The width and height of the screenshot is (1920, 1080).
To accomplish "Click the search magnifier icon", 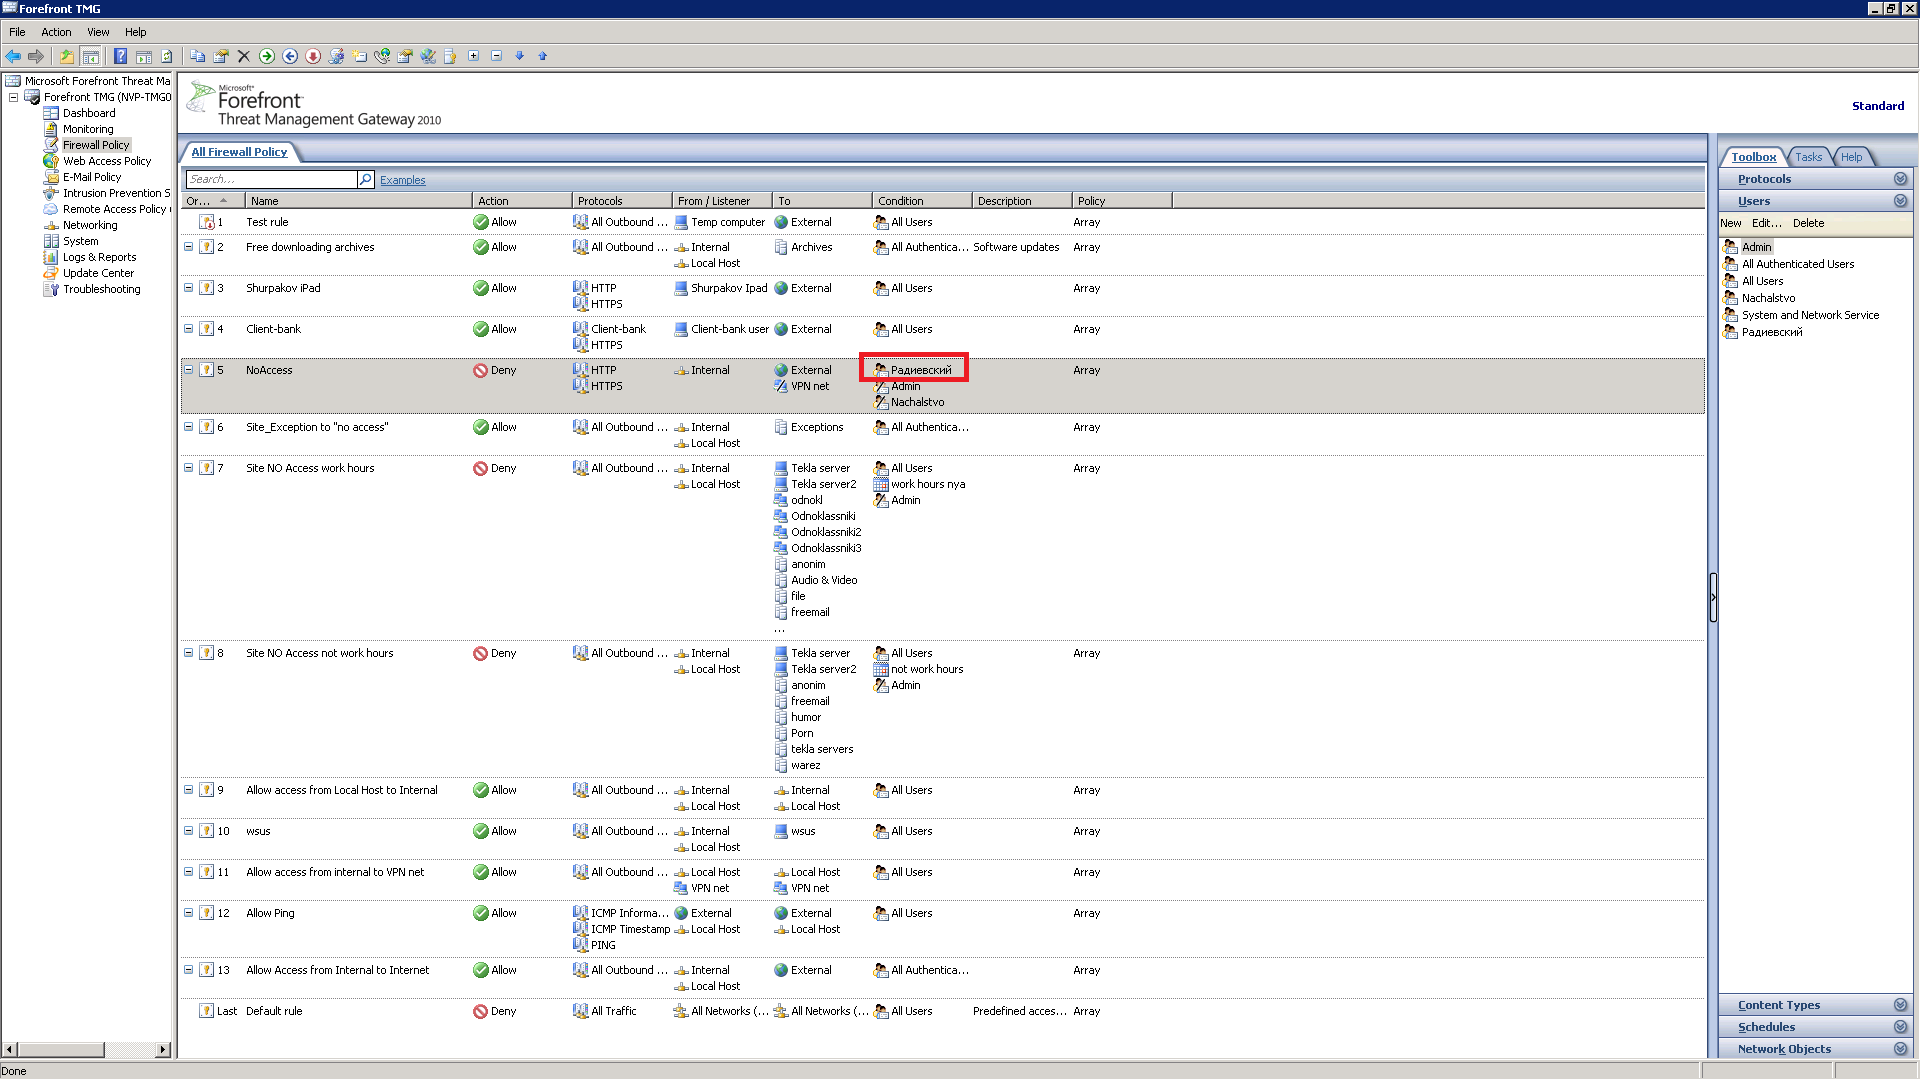I will click(366, 179).
